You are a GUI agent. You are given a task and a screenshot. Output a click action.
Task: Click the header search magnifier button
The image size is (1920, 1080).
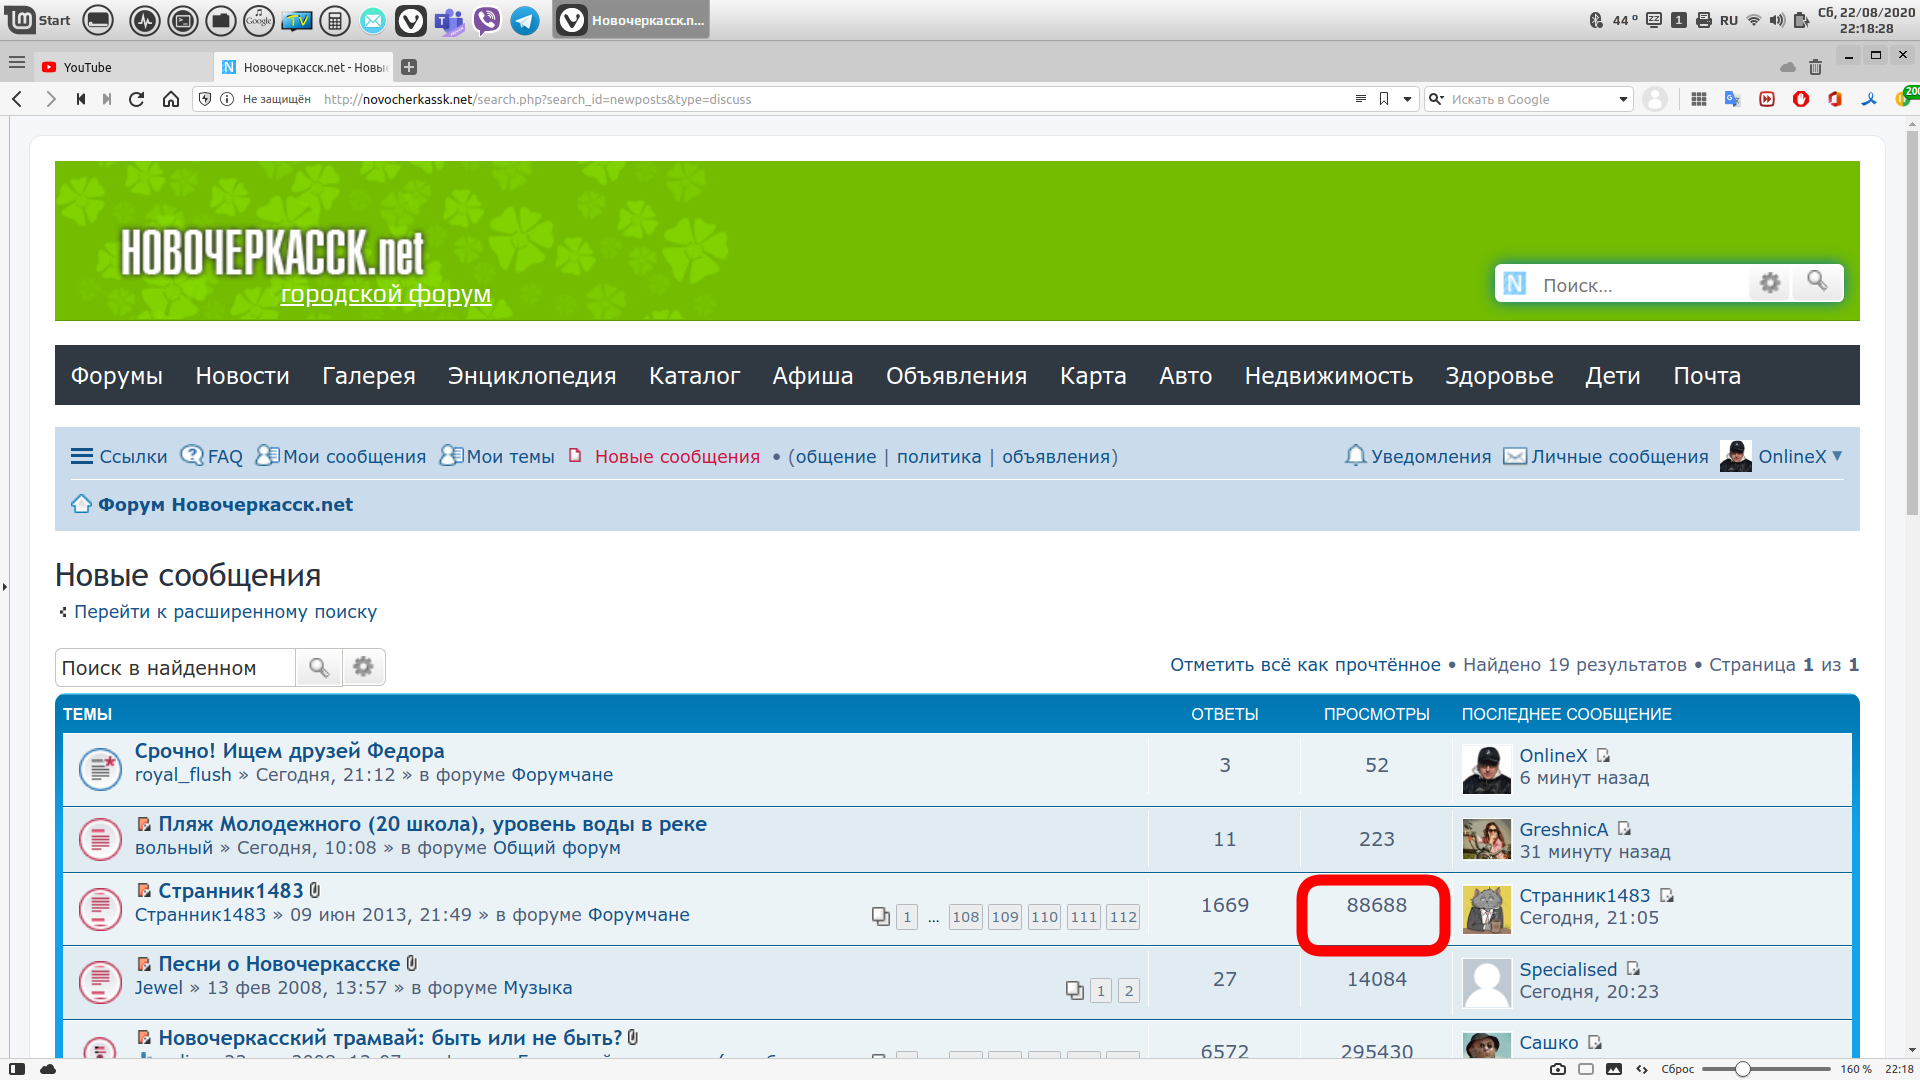click(x=1817, y=283)
